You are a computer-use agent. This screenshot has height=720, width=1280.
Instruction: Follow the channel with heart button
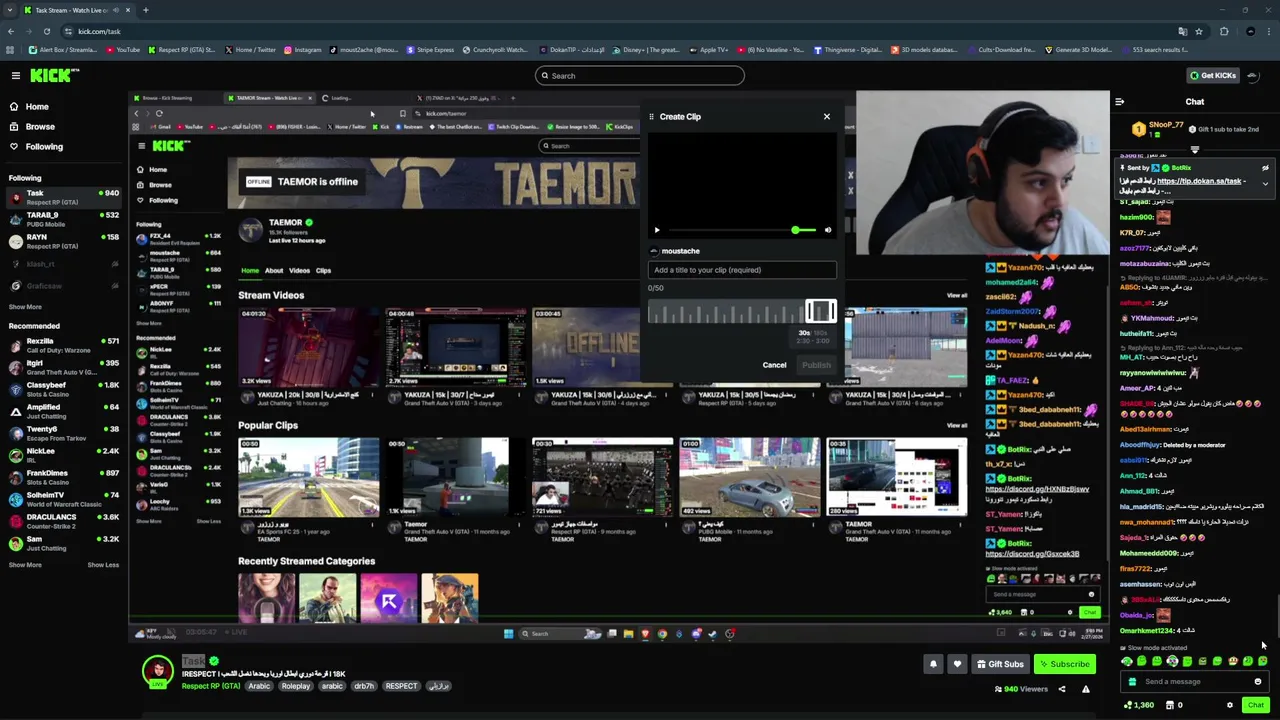tap(957, 664)
